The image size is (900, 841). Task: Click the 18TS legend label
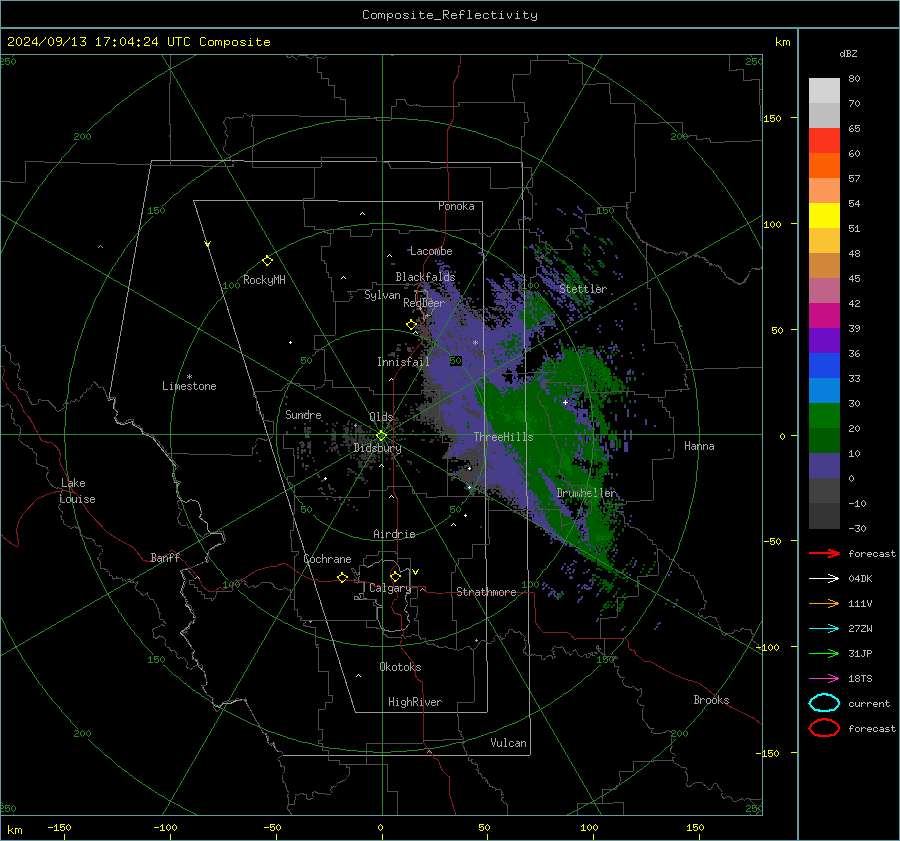coord(860,679)
